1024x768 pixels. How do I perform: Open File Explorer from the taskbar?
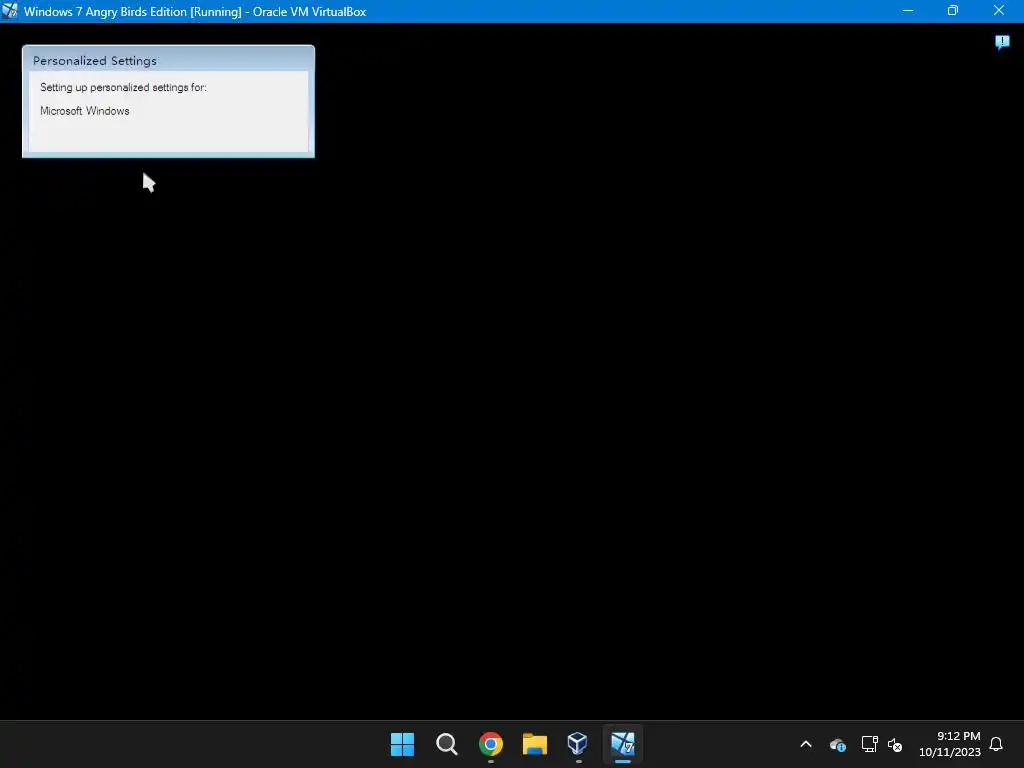click(x=534, y=744)
